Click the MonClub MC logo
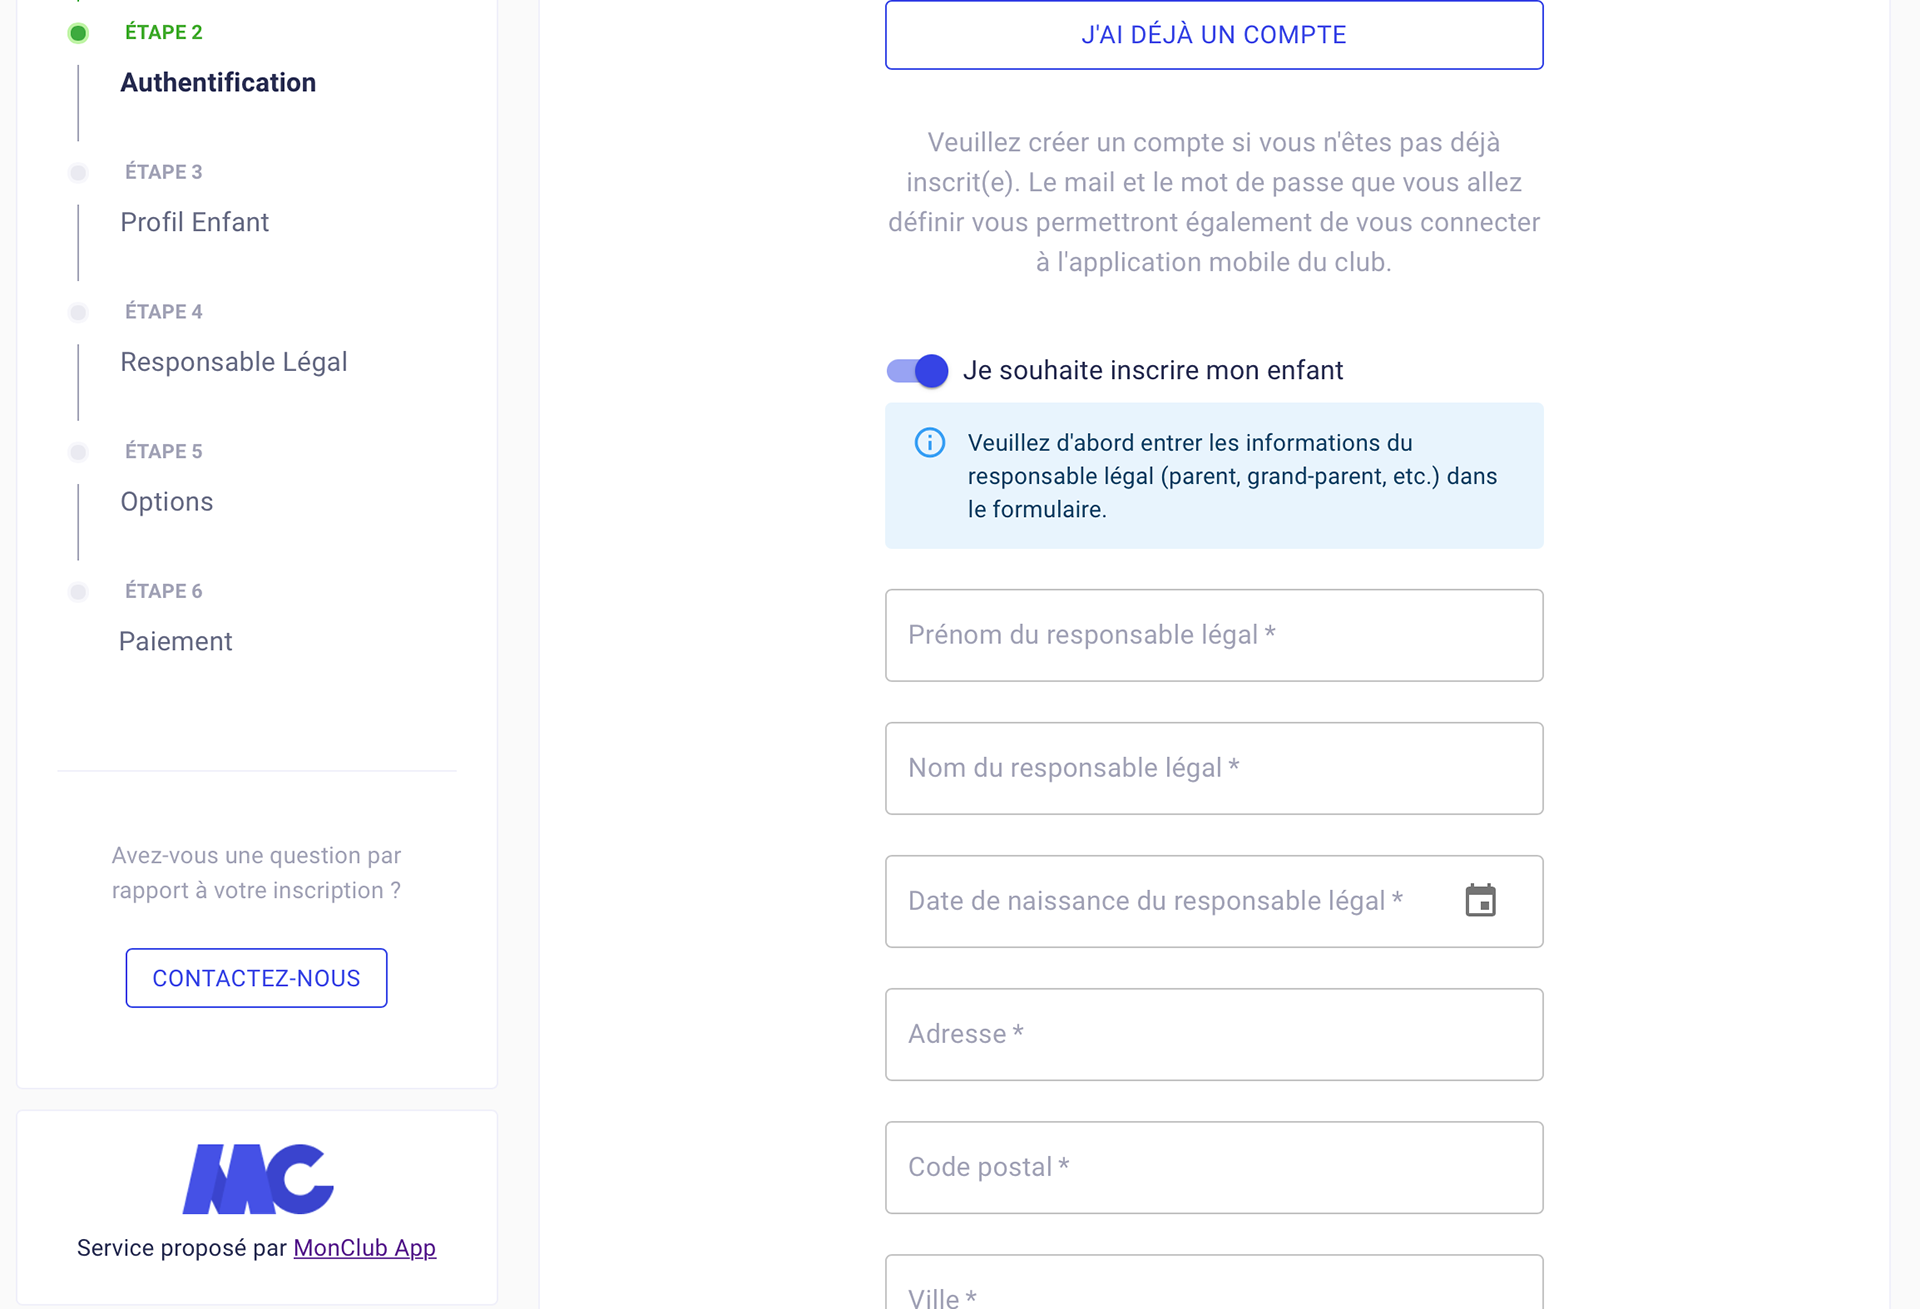The width and height of the screenshot is (1920, 1309). 258,1179
